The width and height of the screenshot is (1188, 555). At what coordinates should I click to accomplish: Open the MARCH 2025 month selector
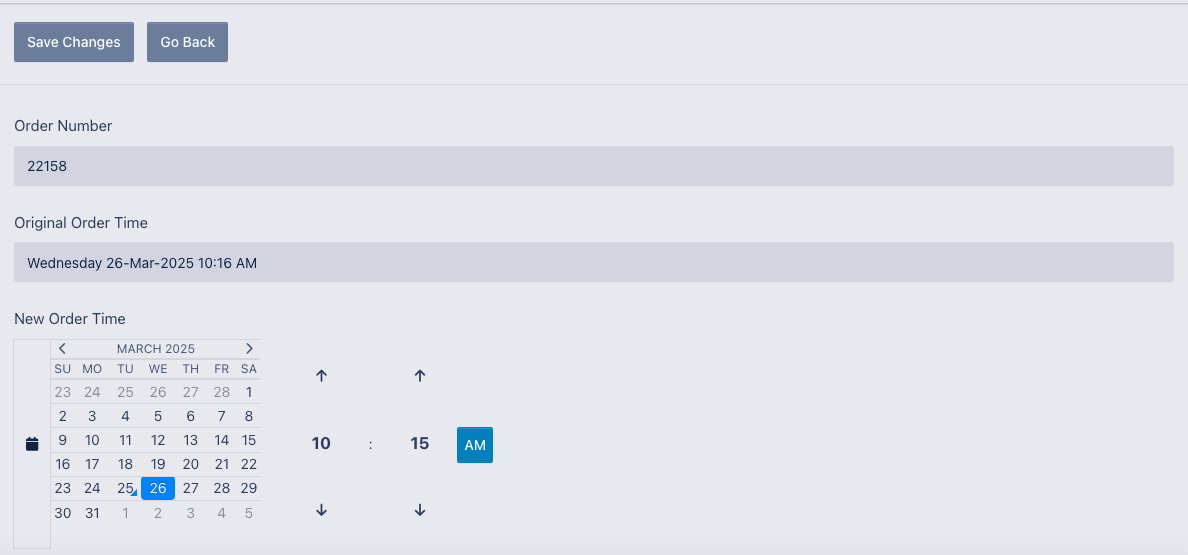click(156, 349)
